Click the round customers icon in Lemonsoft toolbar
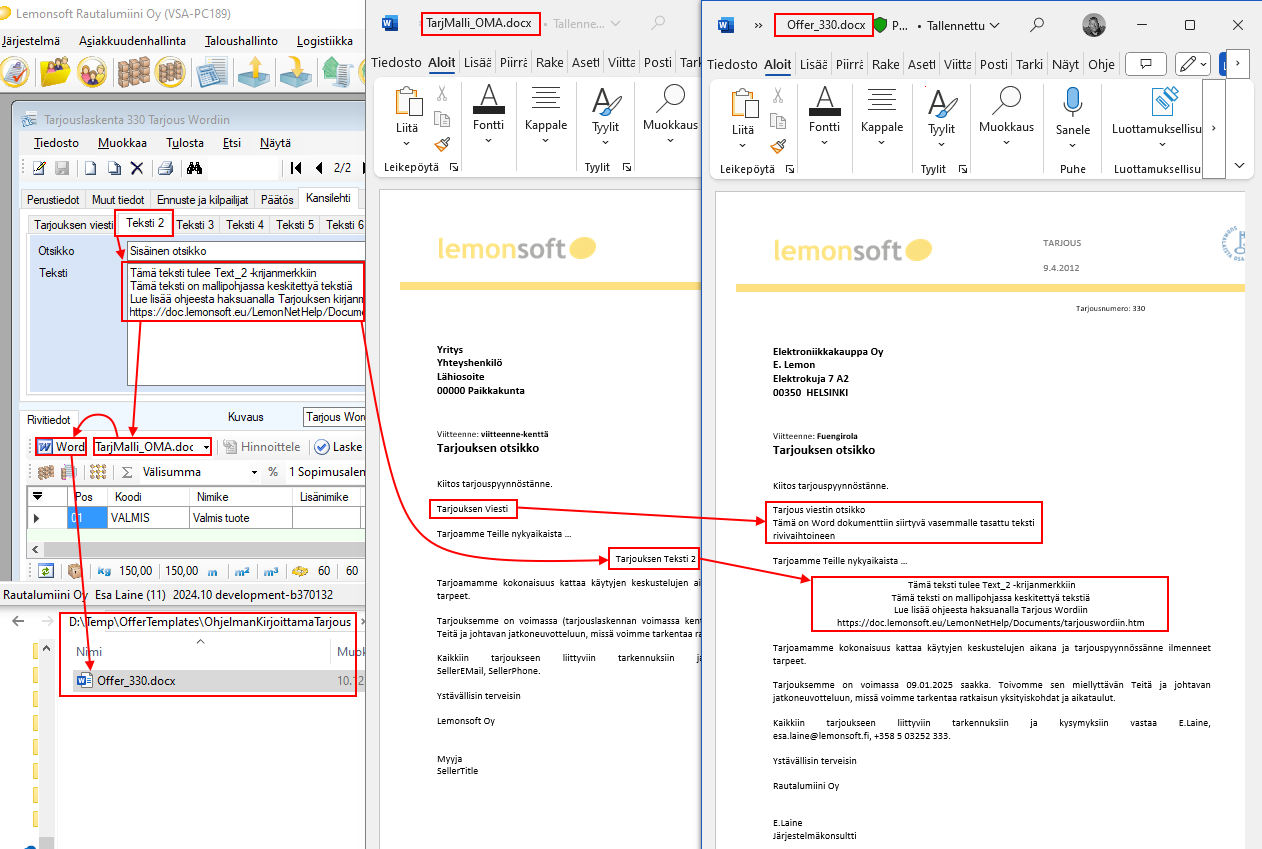This screenshot has width=1262, height=849. pyautogui.click(x=93, y=72)
